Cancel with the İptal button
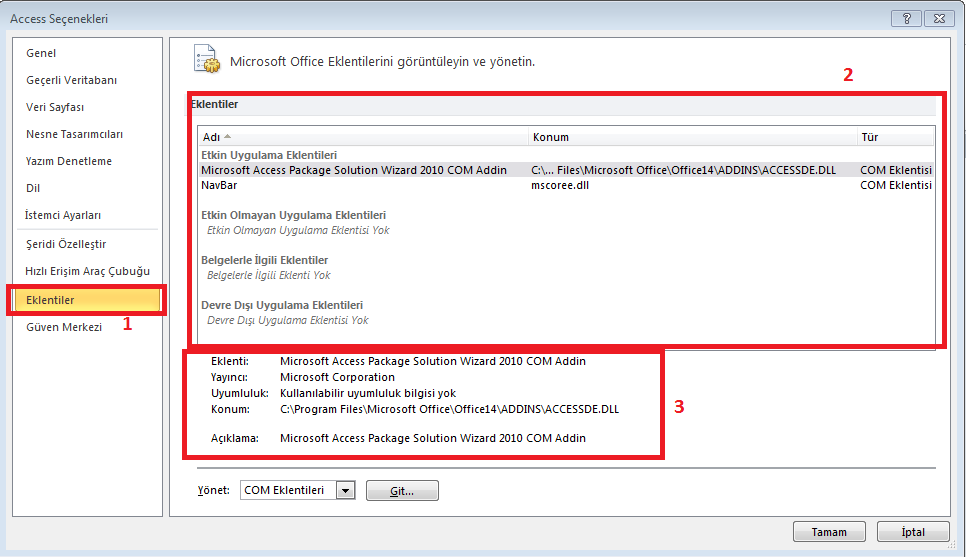Viewport: 966px width, 557px height. (x=913, y=532)
